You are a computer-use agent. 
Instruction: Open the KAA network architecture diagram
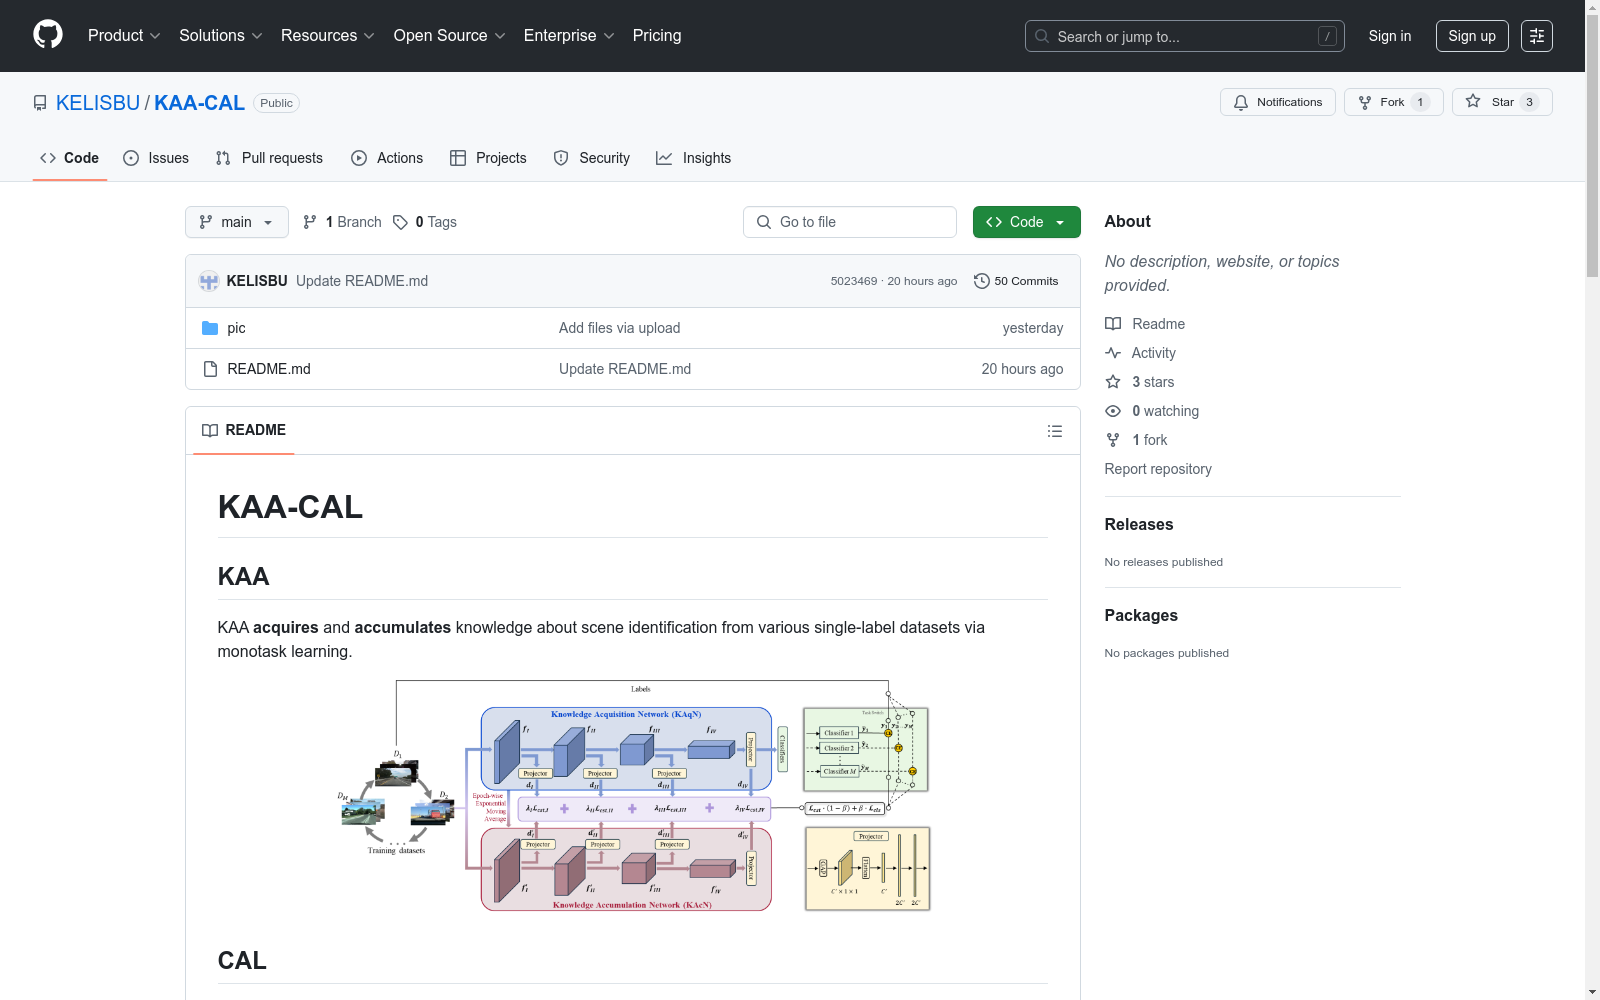[633, 796]
